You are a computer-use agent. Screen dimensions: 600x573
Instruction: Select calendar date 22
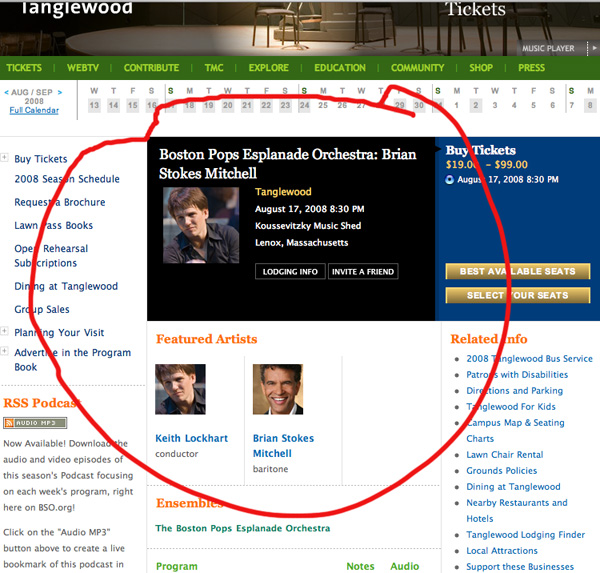(x=266, y=105)
